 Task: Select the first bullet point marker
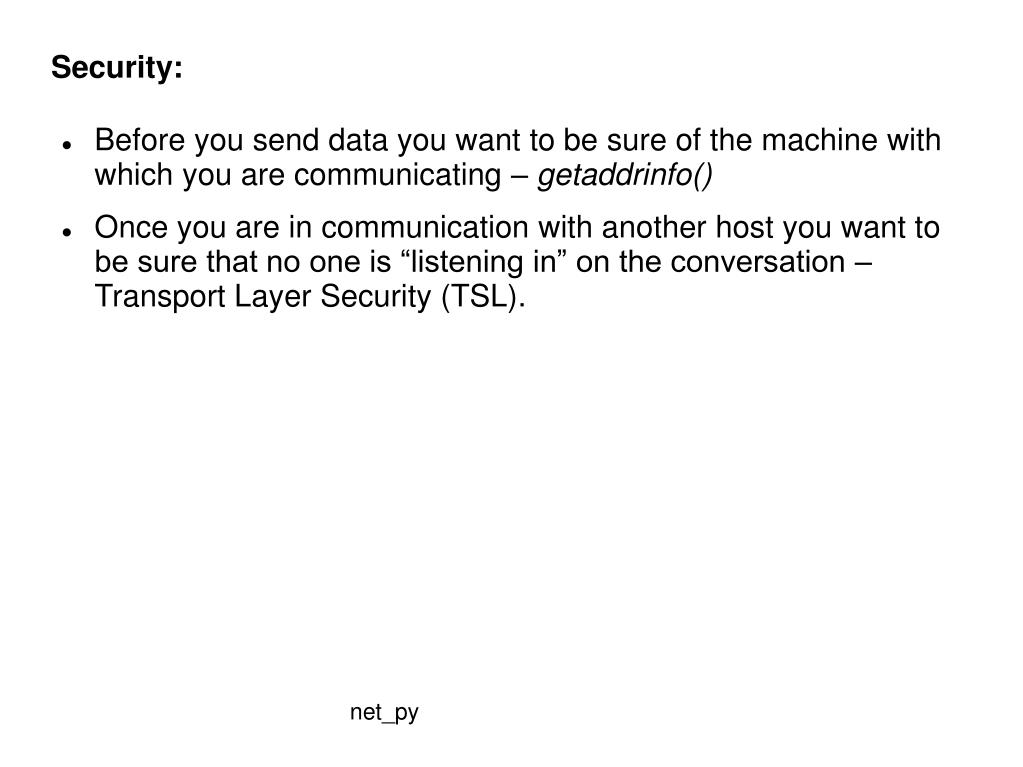pyautogui.click(x=67, y=145)
